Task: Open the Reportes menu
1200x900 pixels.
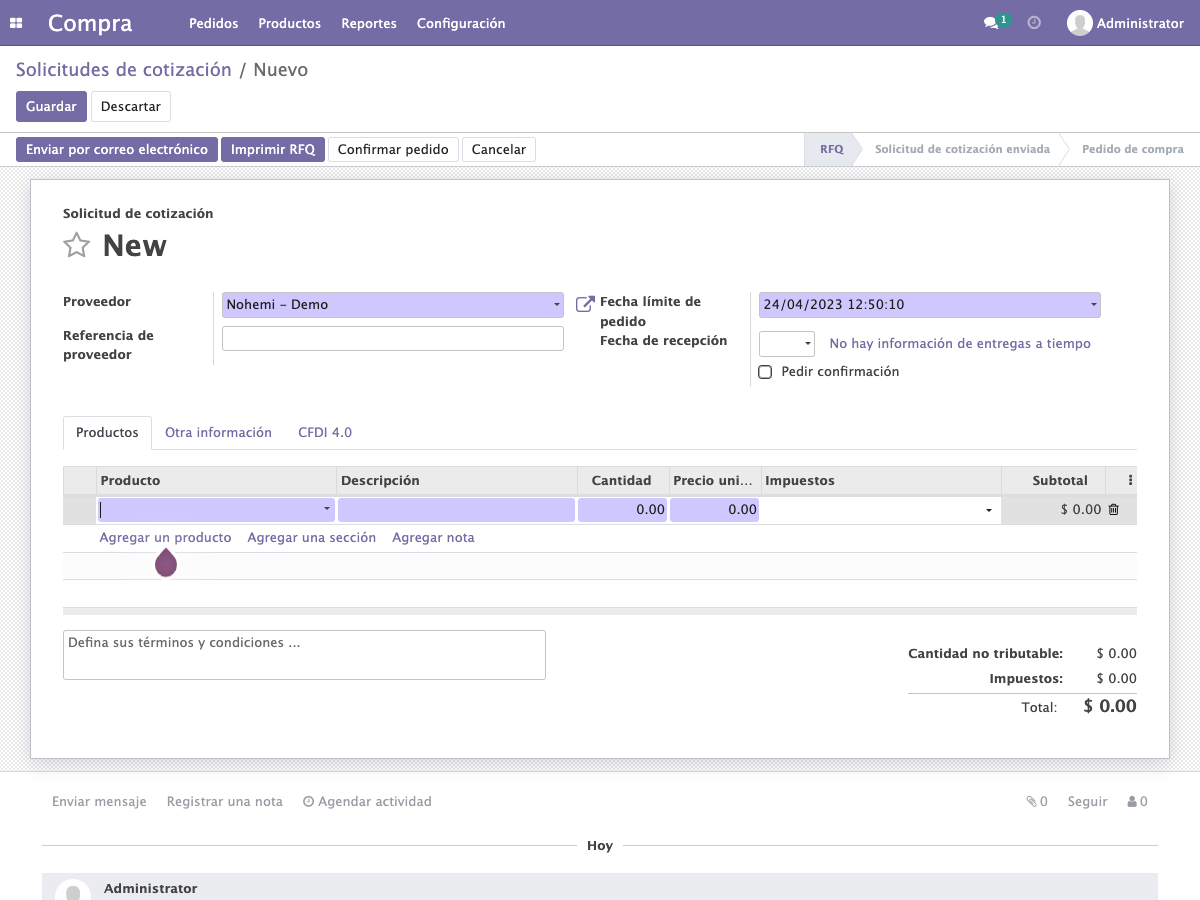Action: click(369, 23)
